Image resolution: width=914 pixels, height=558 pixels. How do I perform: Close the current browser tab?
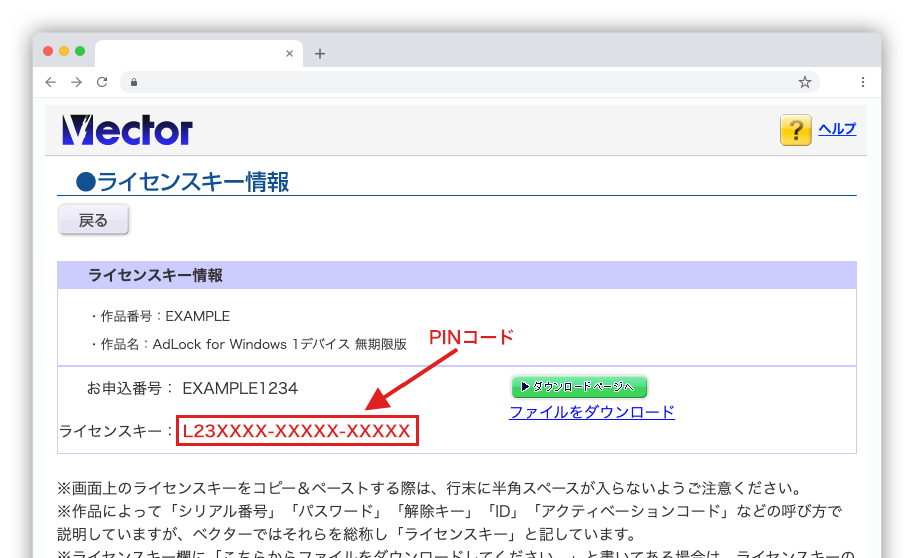pos(290,54)
